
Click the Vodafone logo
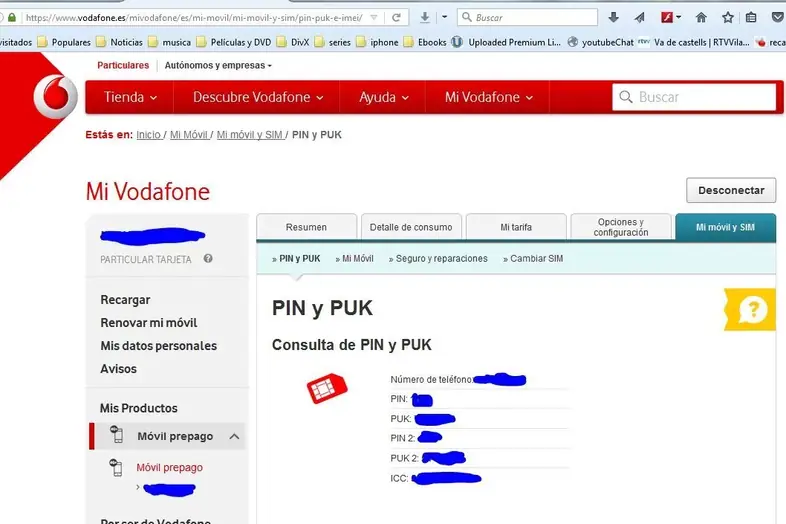(x=55, y=96)
